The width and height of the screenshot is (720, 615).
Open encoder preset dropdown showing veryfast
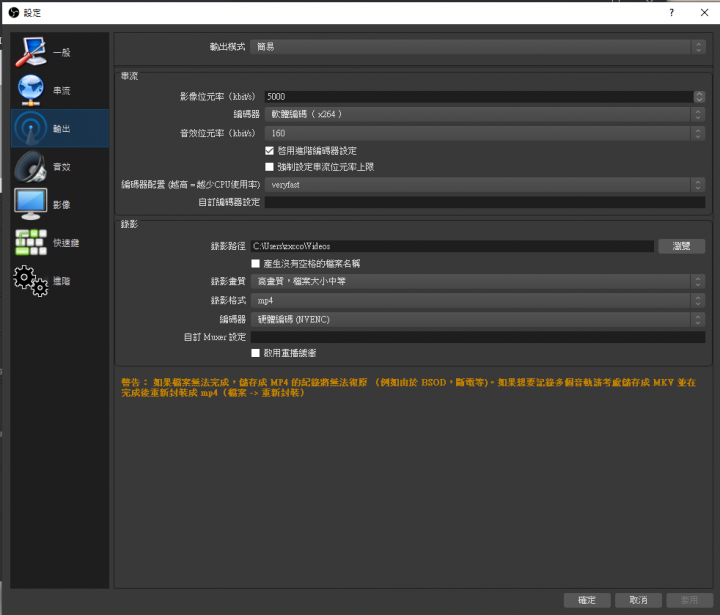click(485, 185)
